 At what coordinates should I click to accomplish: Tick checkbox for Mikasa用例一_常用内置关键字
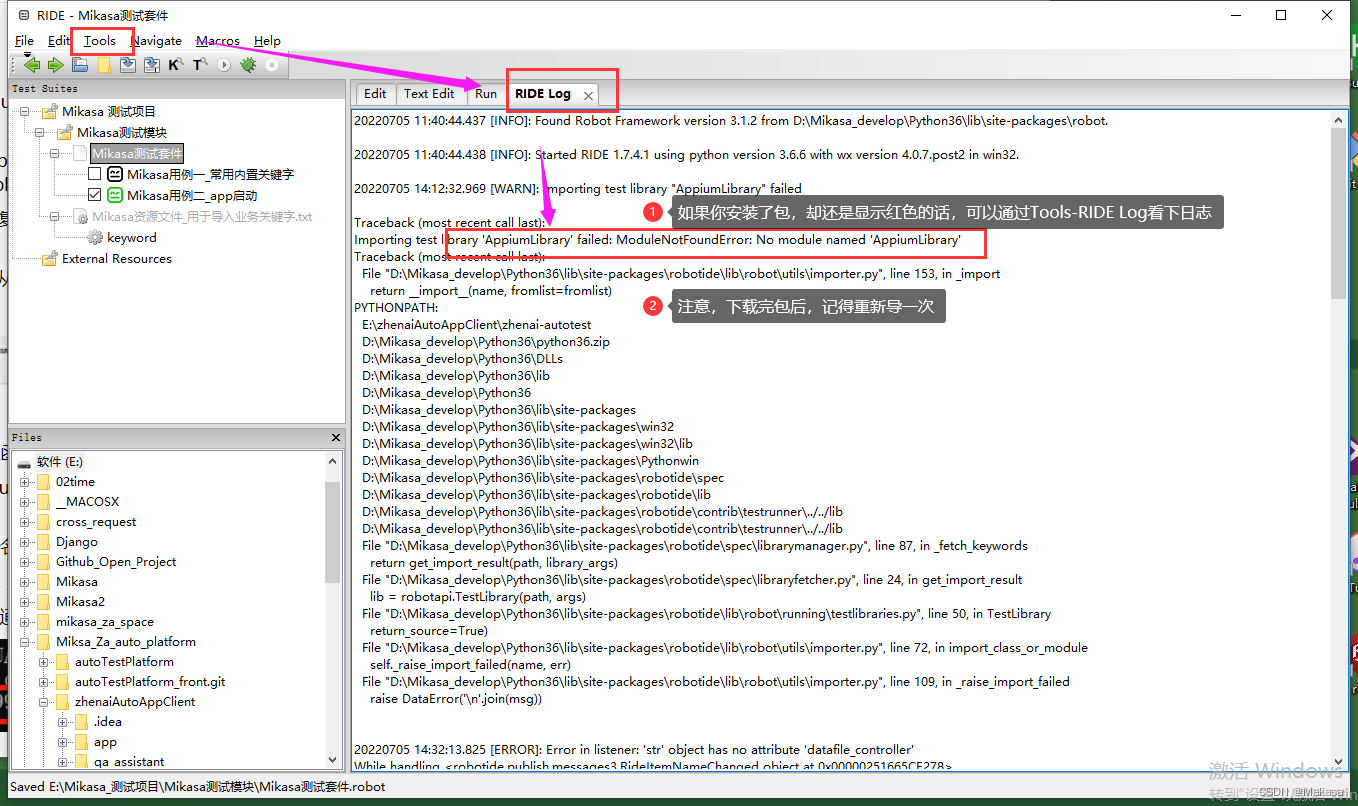pyautogui.click(x=95, y=174)
